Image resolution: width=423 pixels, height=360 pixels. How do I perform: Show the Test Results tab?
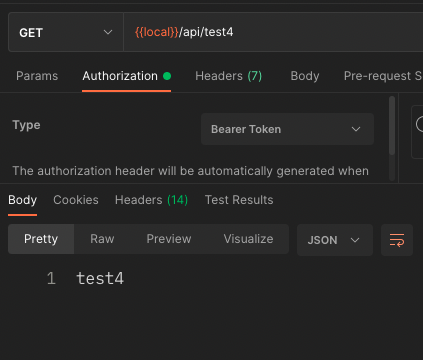[x=239, y=200]
